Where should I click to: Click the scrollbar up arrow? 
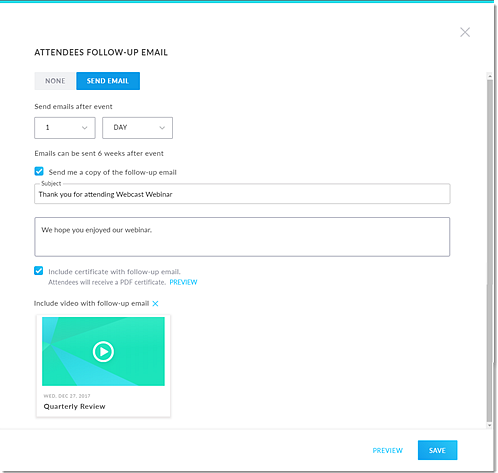(489, 76)
